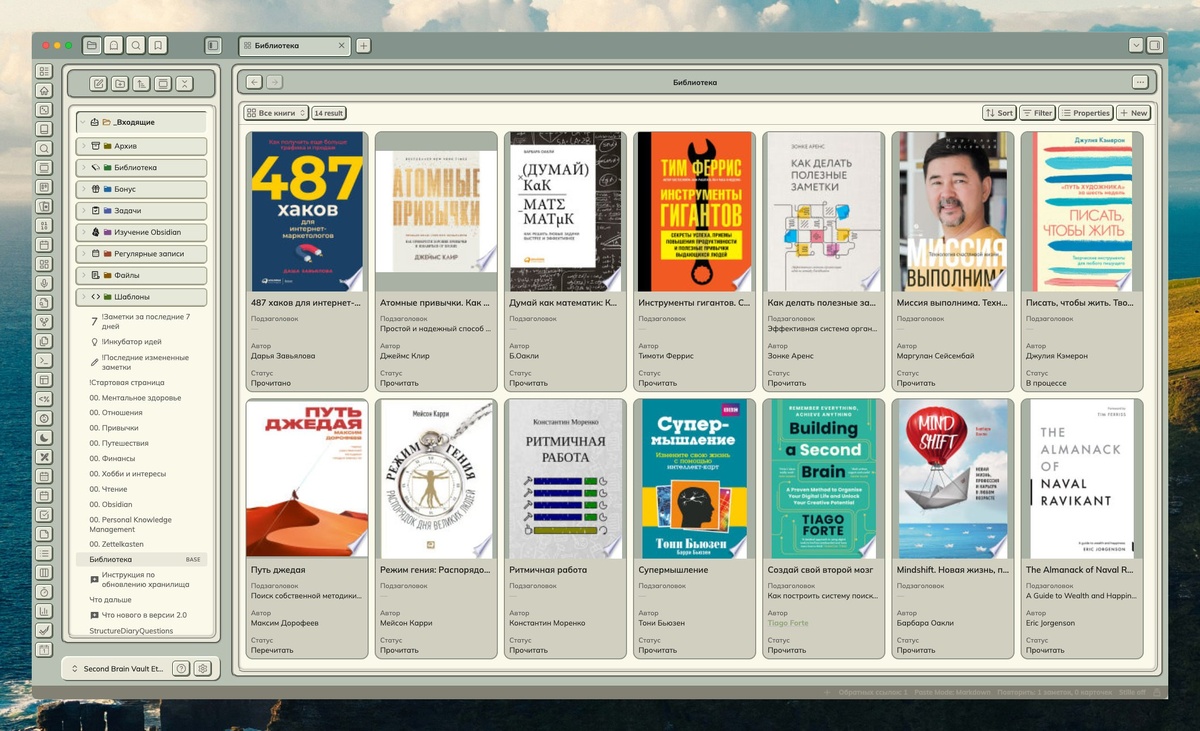Click the Sort button
Image resolution: width=1200 pixels, height=731 pixels.
point(999,113)
